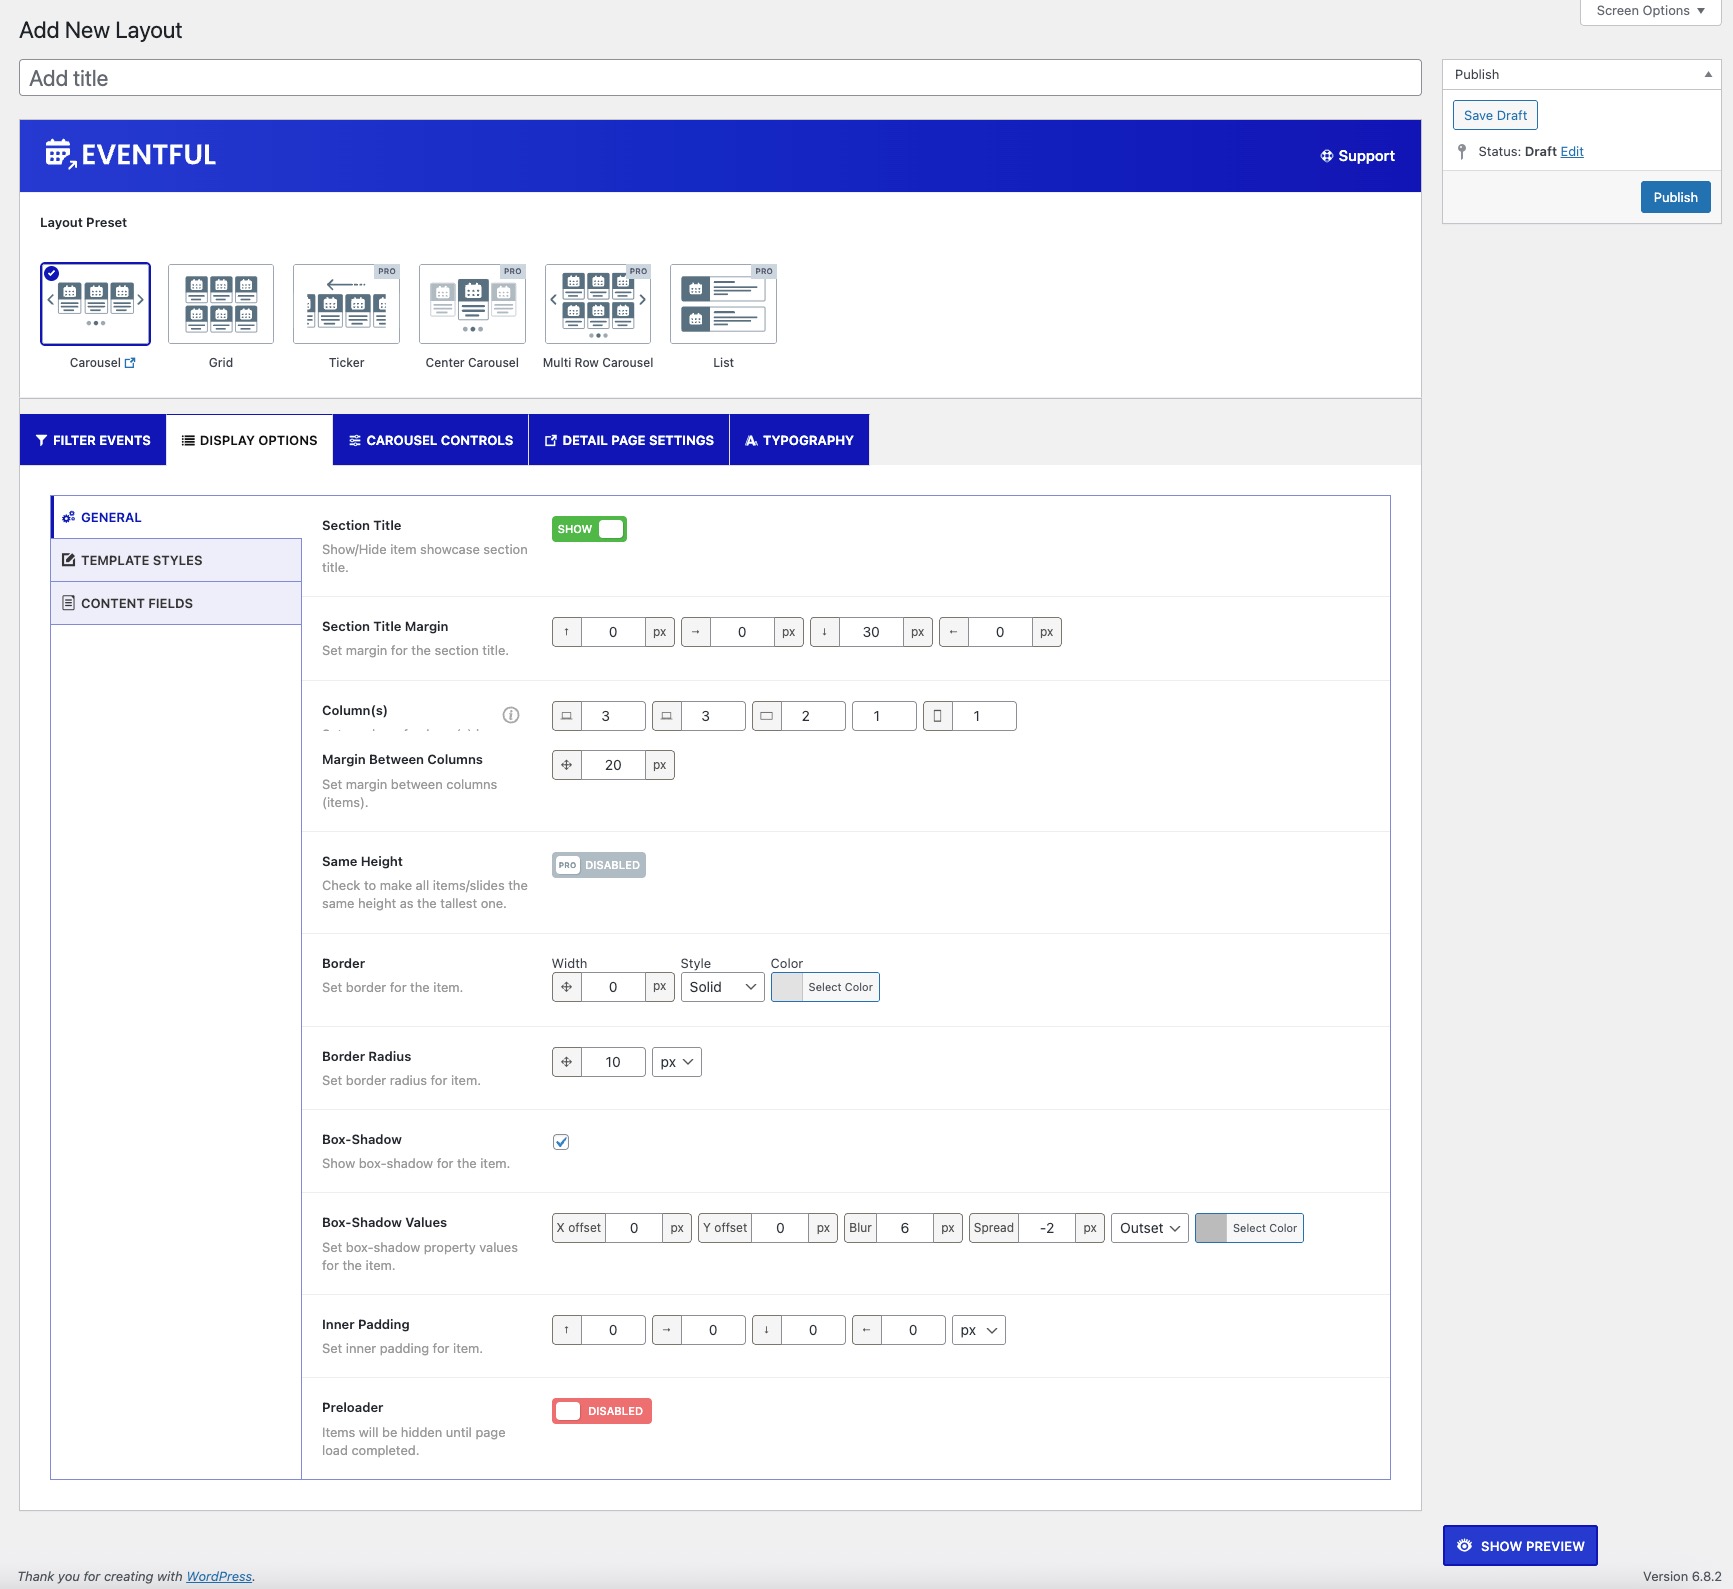Click the Border Radius all-sides icon

(x=567, y=1062)
